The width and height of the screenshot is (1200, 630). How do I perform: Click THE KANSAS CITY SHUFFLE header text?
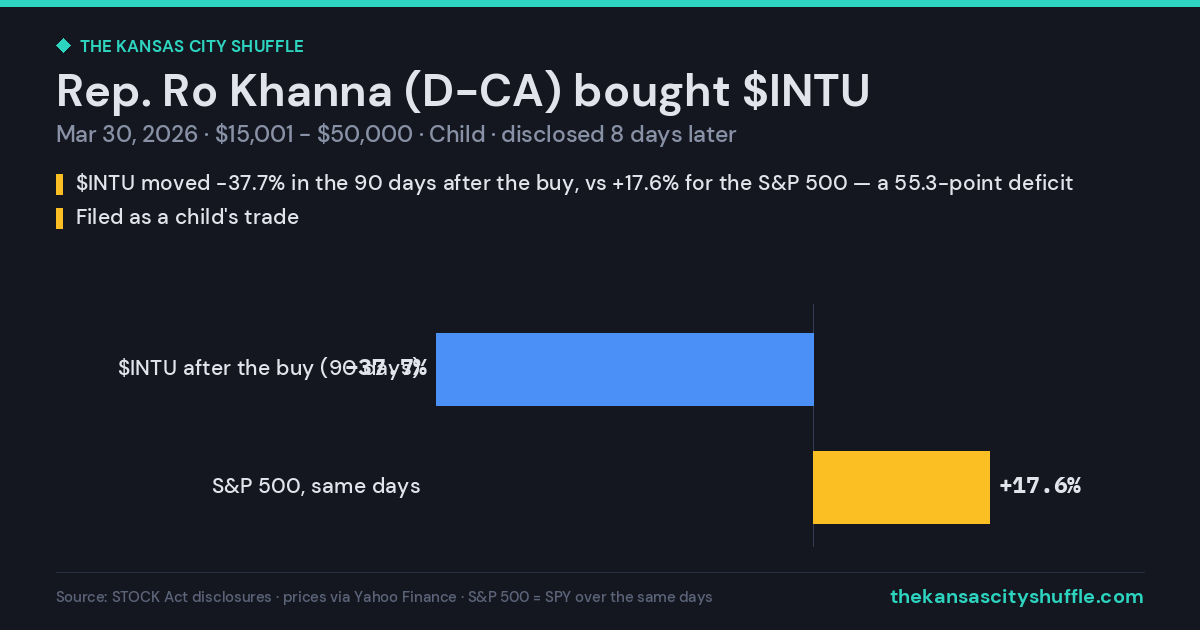point(192,46)
